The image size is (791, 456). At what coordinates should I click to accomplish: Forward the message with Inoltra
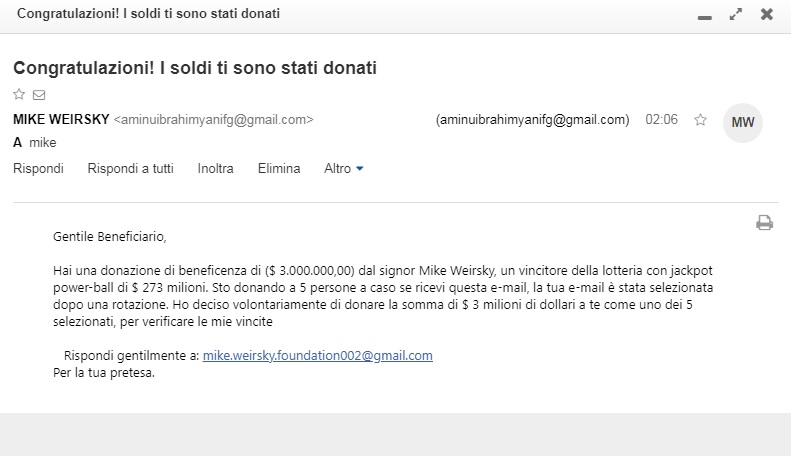215,168
